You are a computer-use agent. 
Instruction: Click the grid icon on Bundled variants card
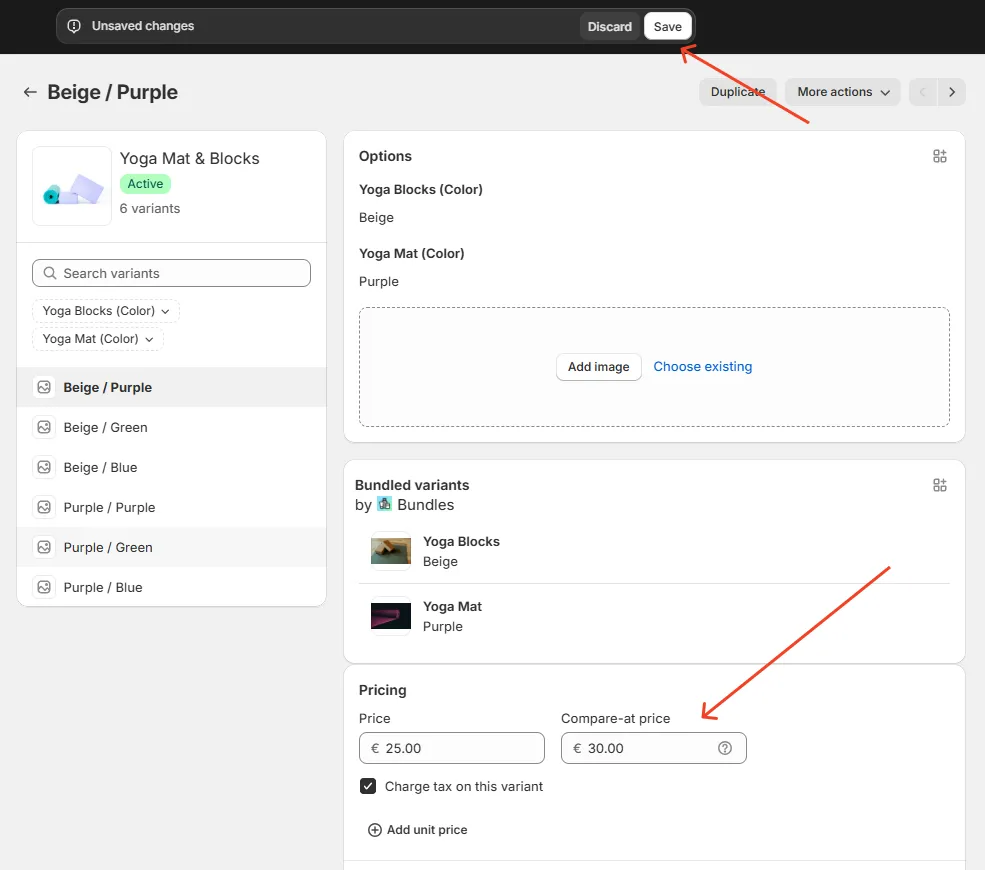pos(939,485)
